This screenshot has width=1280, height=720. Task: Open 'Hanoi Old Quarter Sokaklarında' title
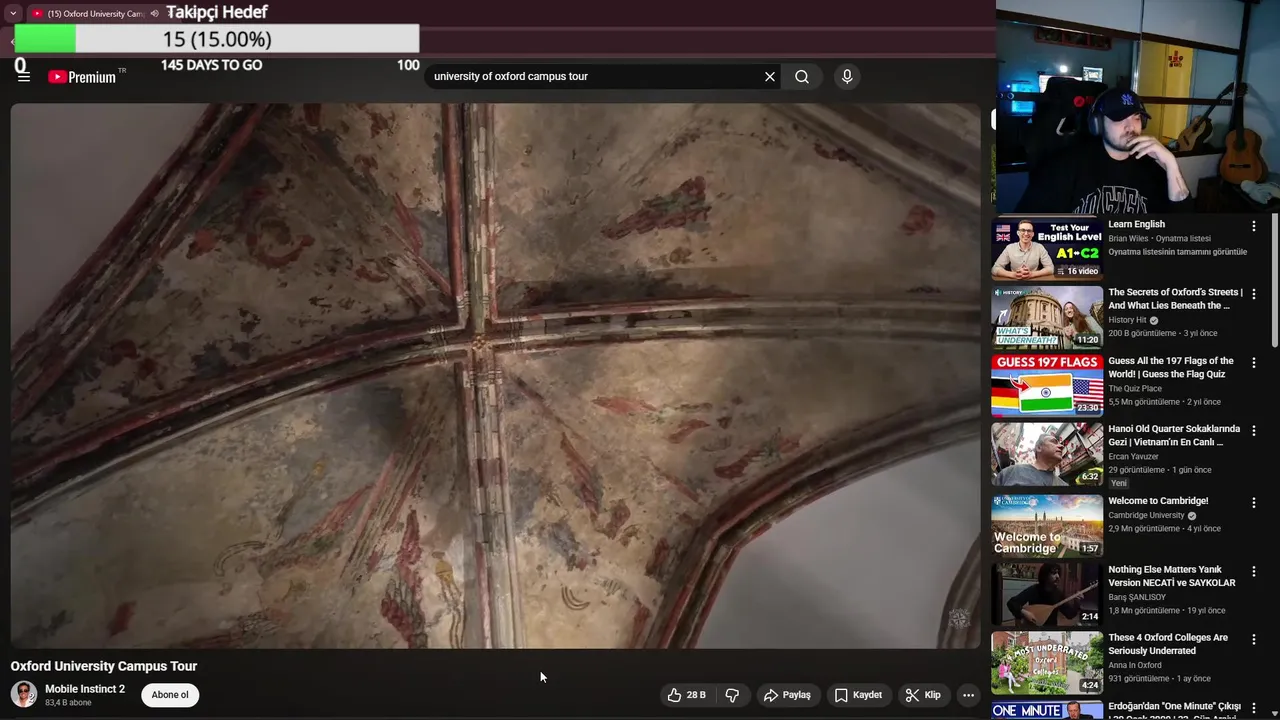click(x=1174, y=435)
